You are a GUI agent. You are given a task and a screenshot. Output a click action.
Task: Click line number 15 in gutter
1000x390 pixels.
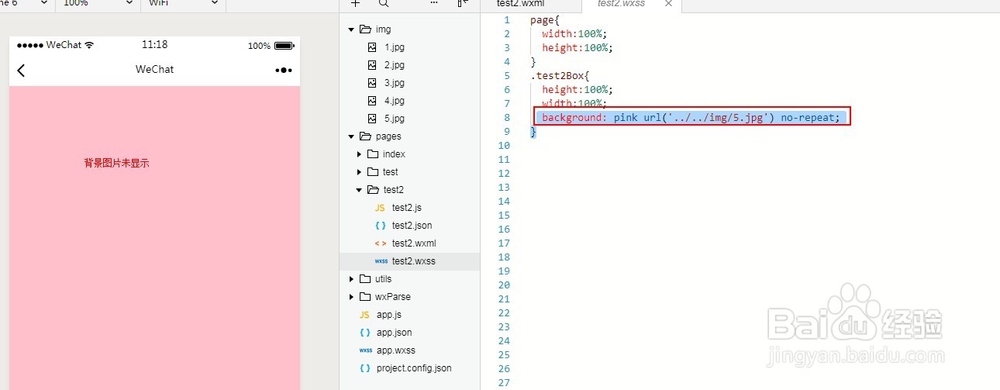tap(504, 215)
